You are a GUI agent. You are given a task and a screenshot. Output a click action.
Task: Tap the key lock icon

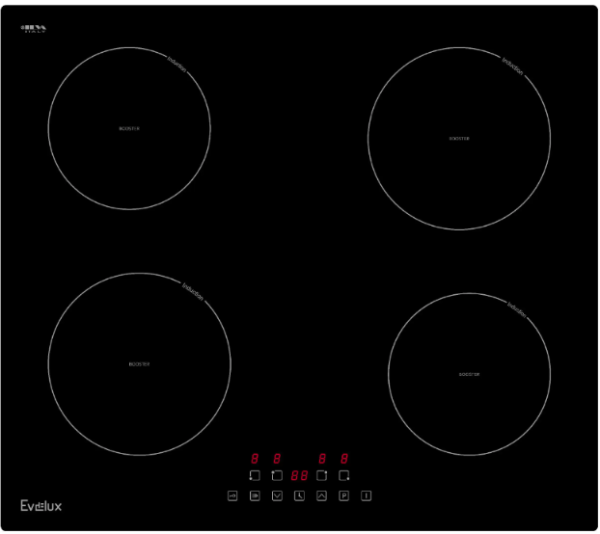click(x=232, y=495)
